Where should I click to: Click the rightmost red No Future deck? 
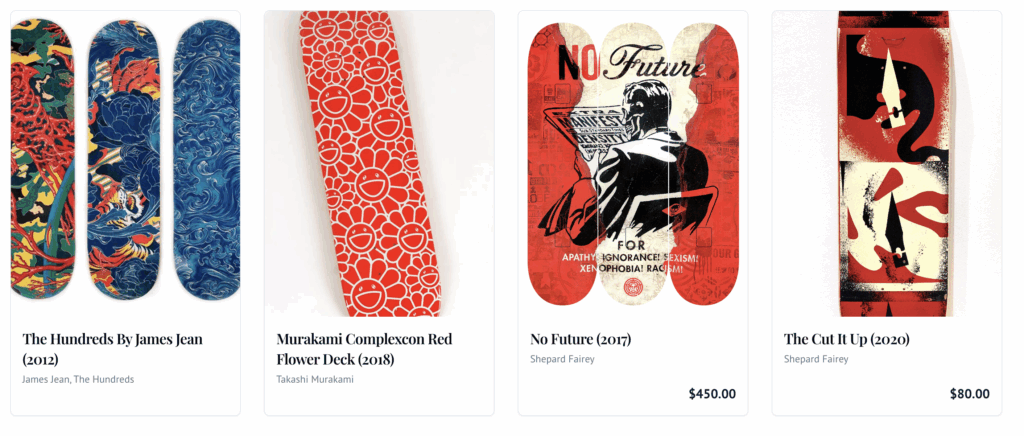705,160
